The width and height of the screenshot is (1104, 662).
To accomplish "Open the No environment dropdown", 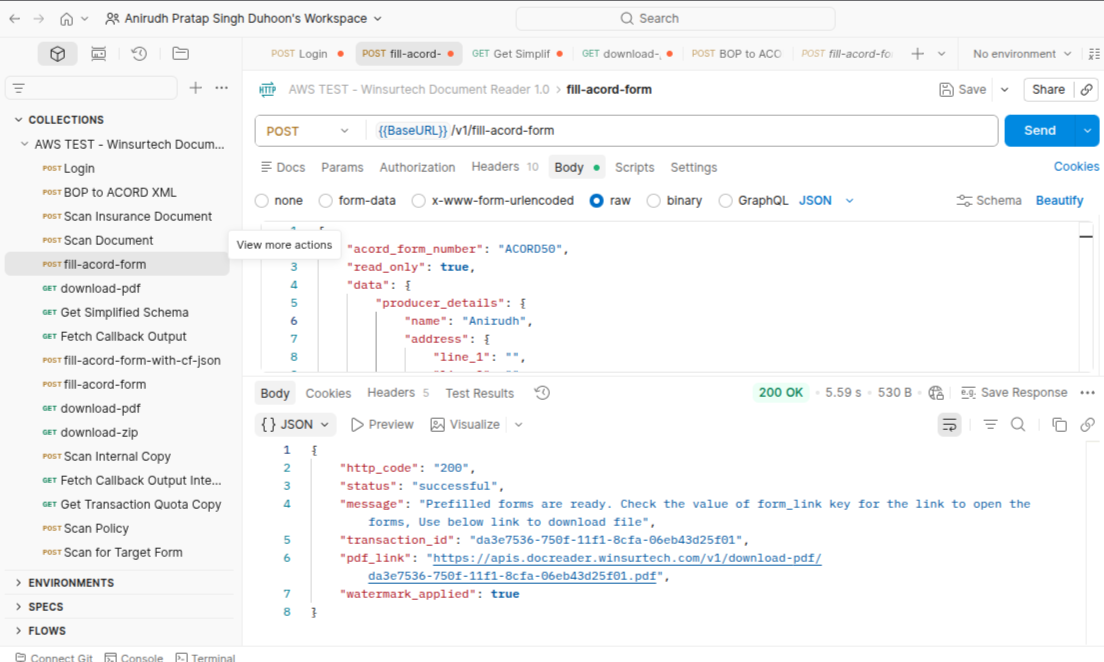I will [x=1022, y=54].
